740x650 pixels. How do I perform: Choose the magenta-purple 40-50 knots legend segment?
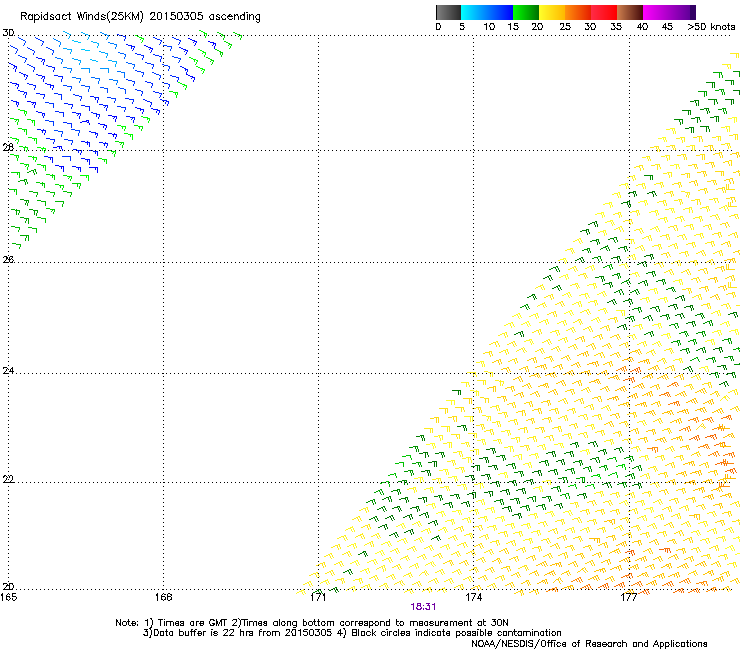pyautogui.click(x=669, y=12)
